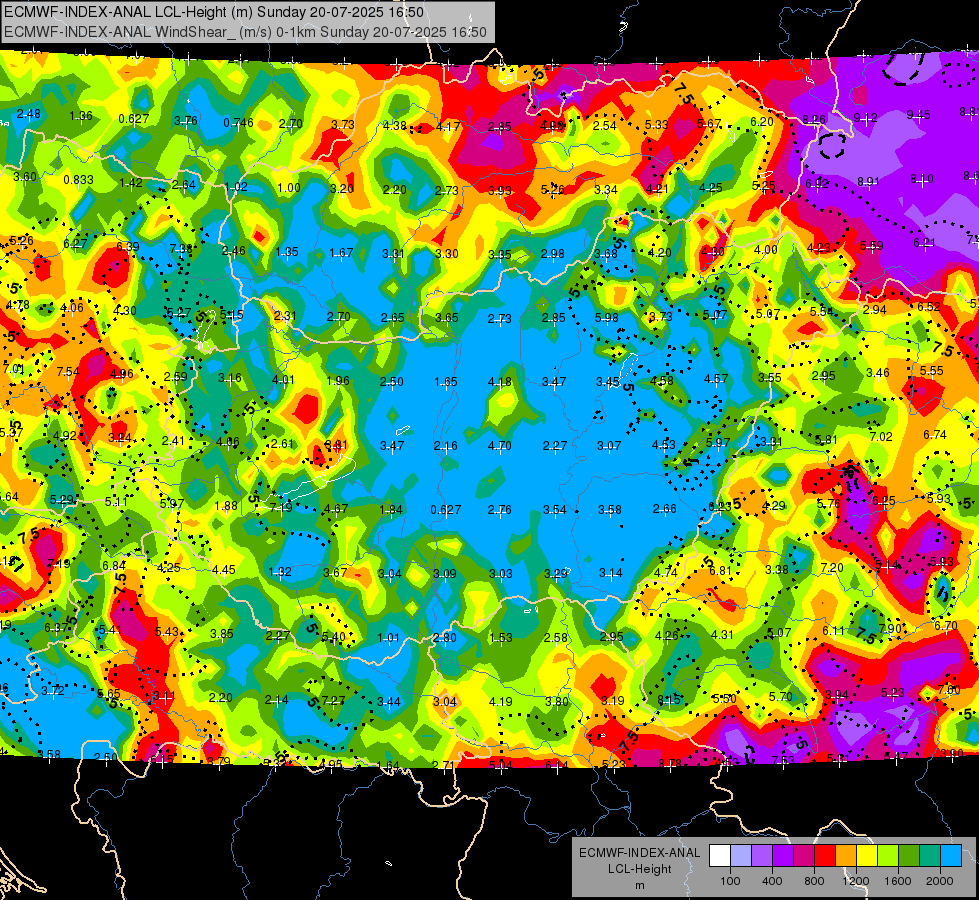Click the legend caption ECMWF-INDEX-ANAL
This screenshot has width=979, height=900.
[639, 853]
